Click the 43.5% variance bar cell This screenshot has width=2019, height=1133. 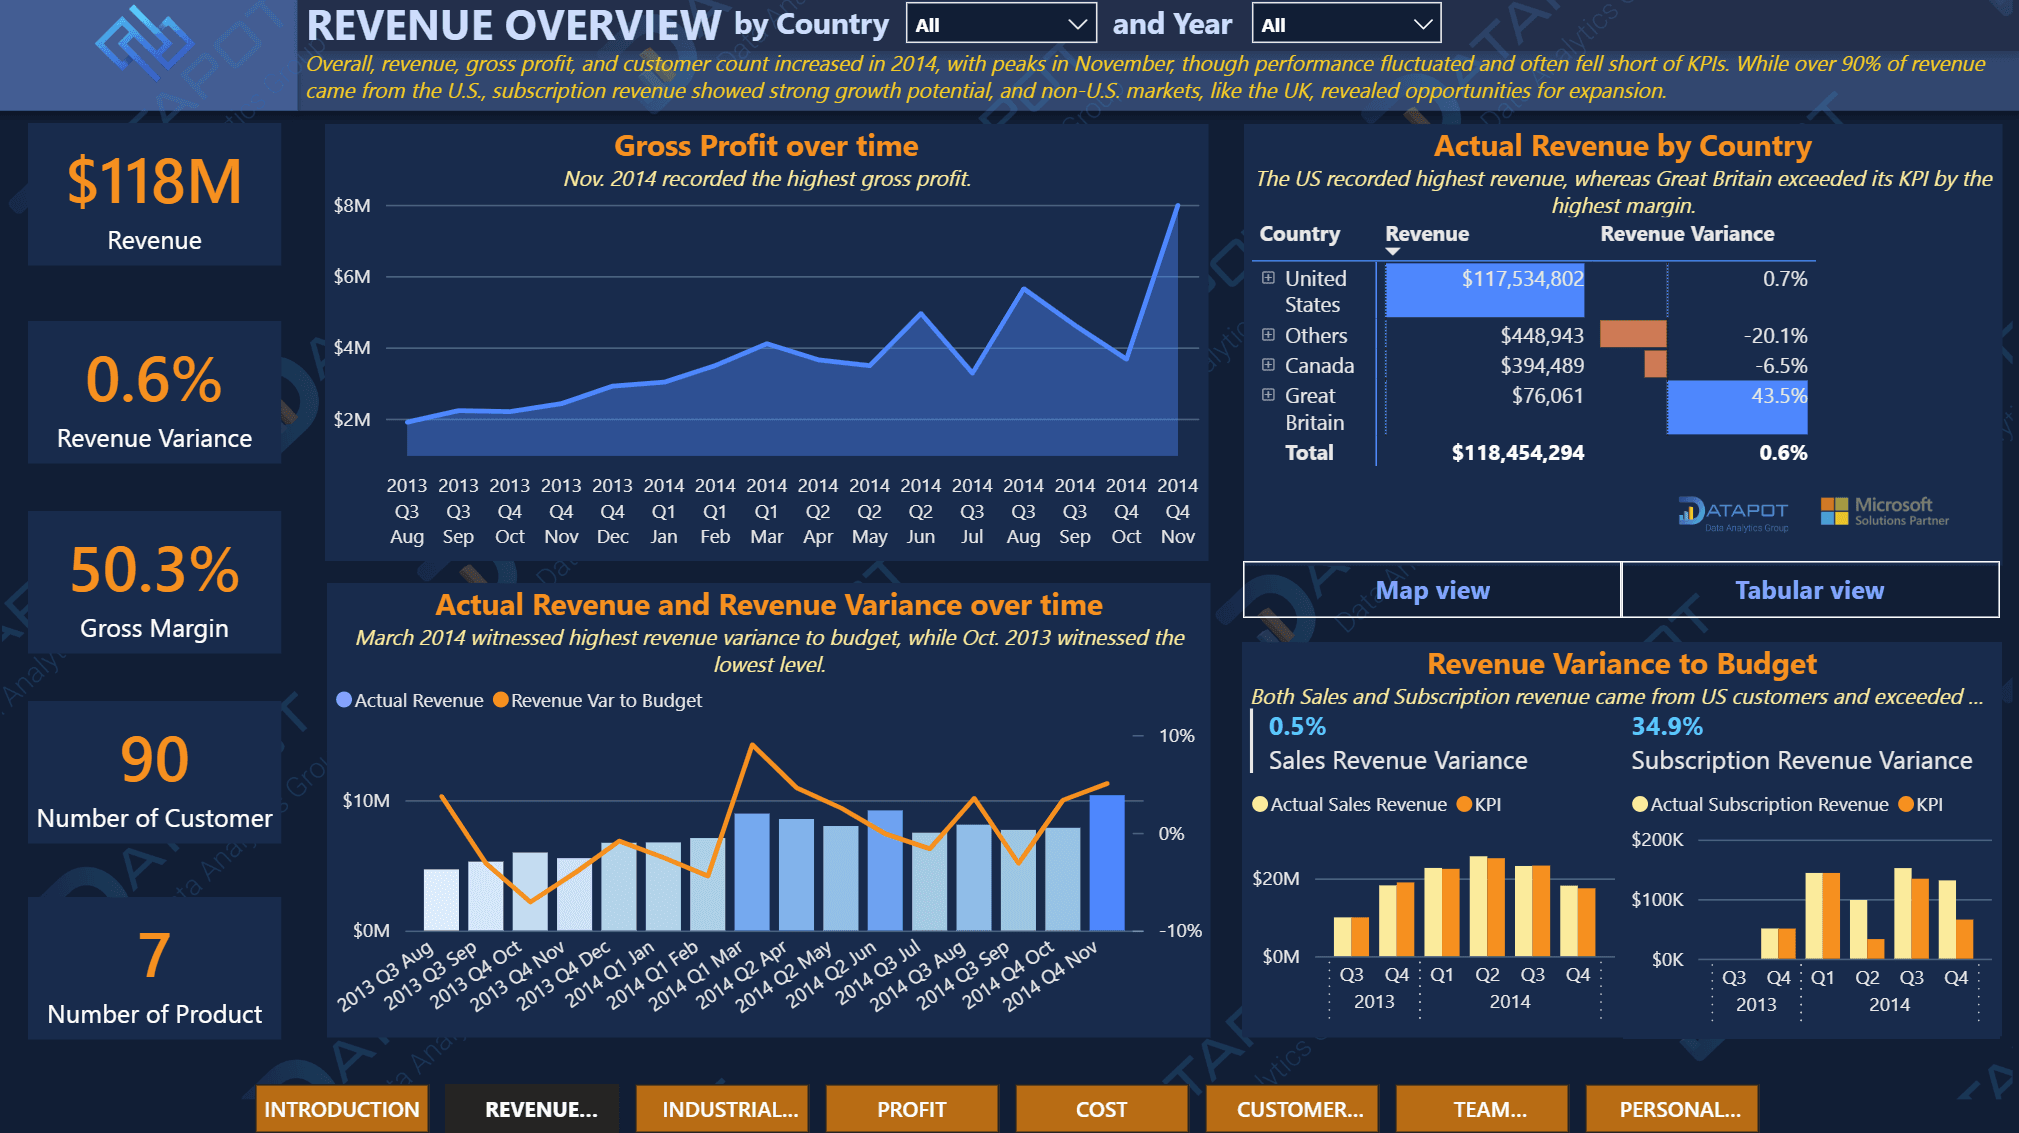[1737, 408]
